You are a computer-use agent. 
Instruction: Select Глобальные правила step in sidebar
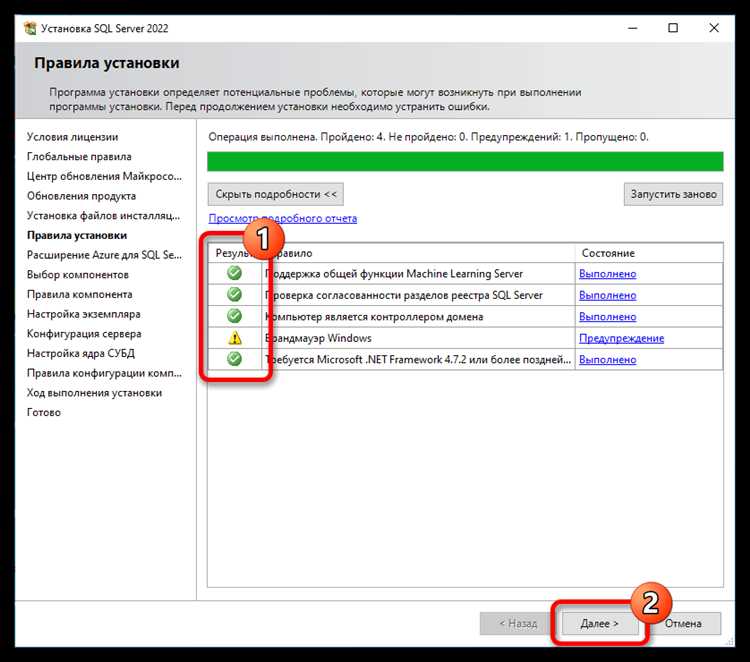pos(79,156)
